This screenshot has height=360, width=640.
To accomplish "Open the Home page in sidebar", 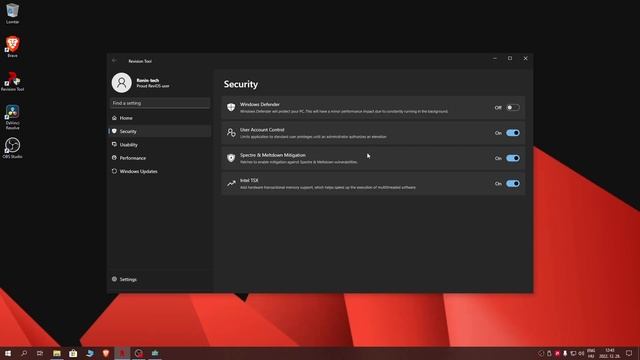I will (160, 118).
